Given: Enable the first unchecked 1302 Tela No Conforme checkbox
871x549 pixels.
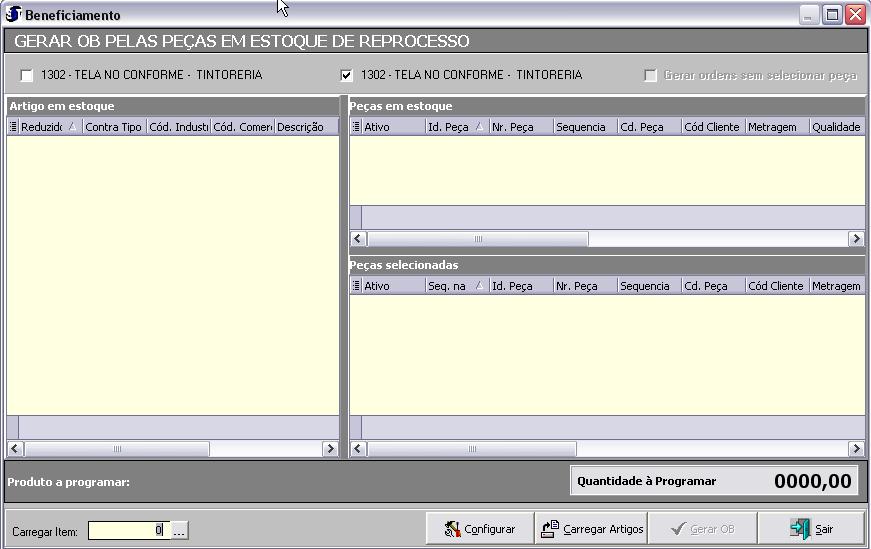Looking at the screenshot, I should [x=27, y=75].
